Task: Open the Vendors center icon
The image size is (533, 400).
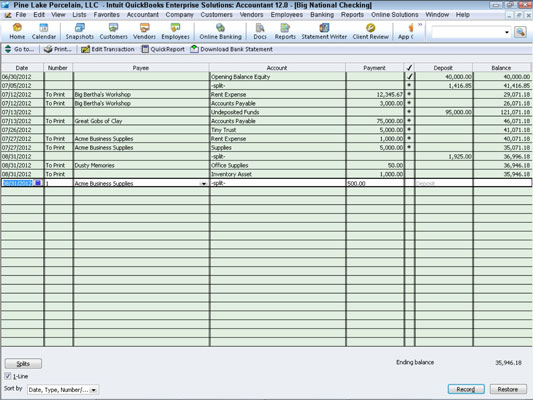Action: 144,31
